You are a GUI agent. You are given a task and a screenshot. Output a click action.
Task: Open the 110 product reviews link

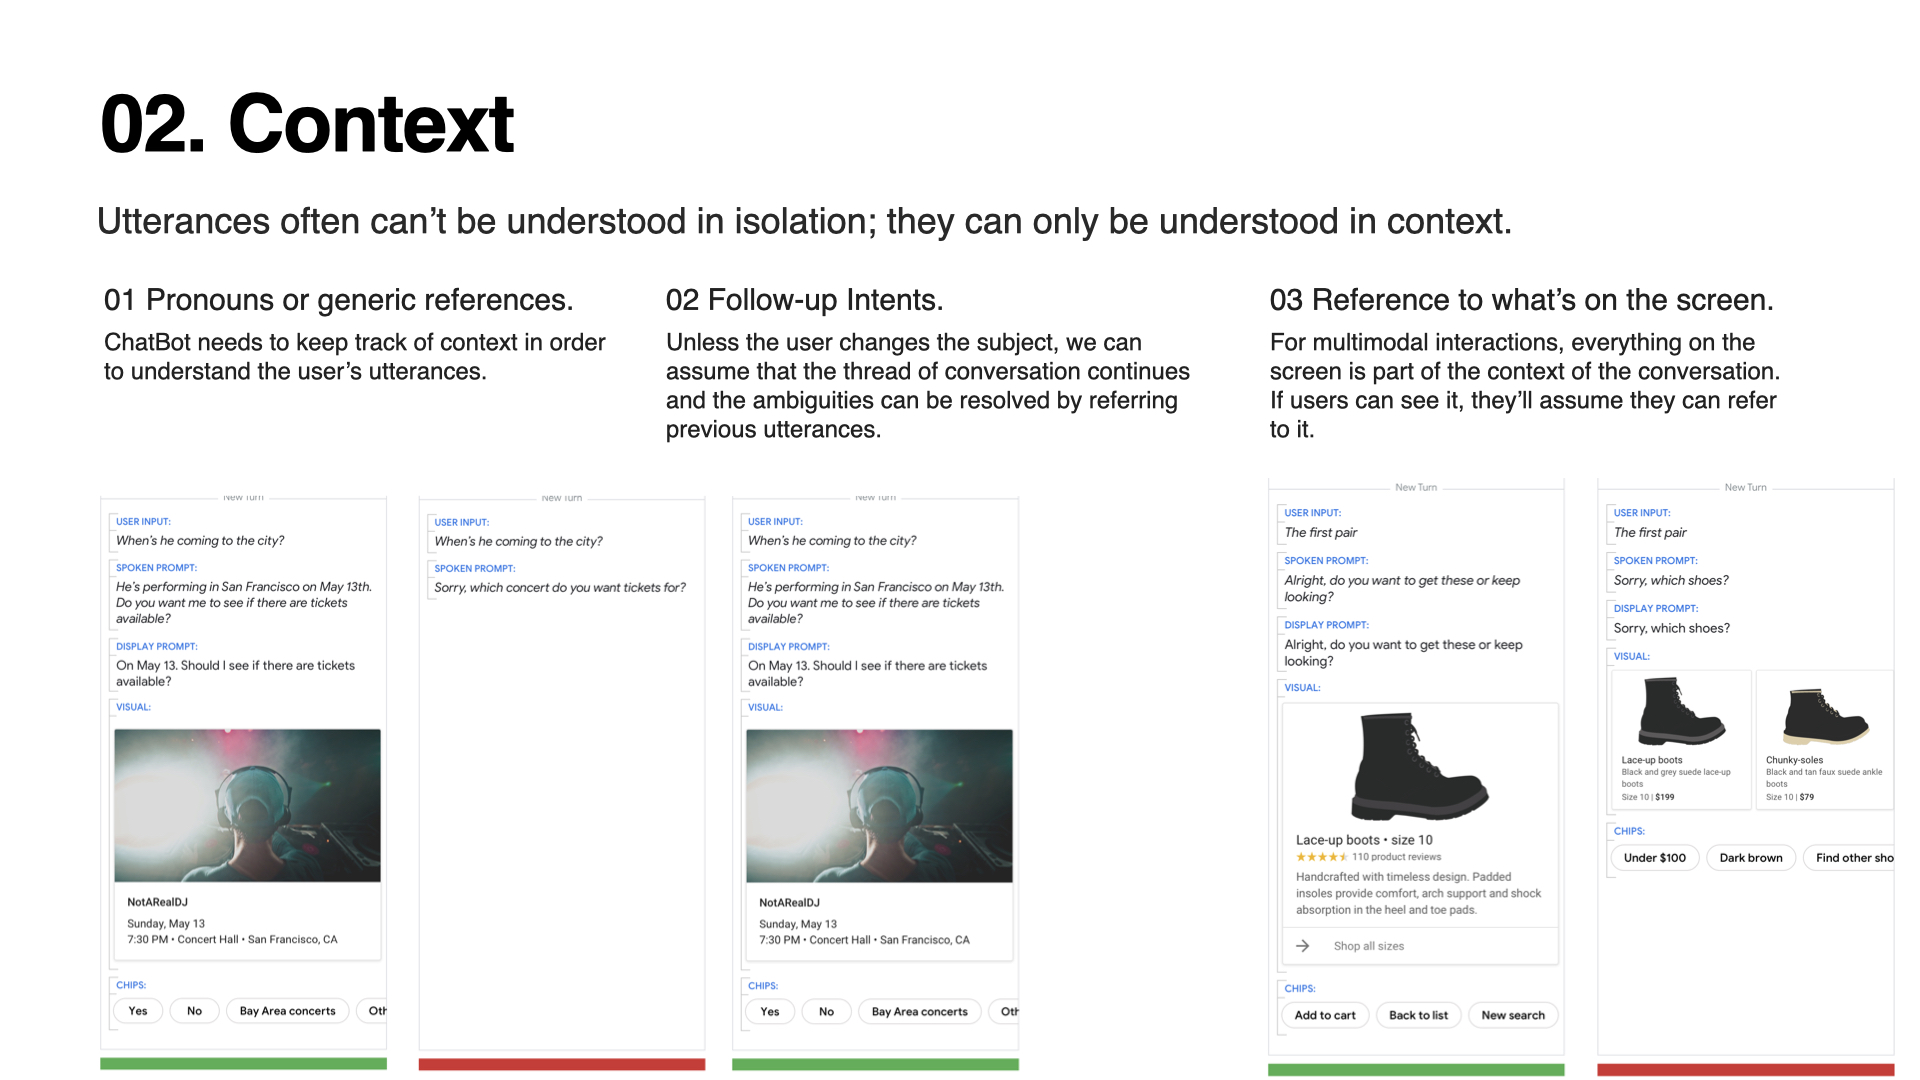(x=1396, y=857)
